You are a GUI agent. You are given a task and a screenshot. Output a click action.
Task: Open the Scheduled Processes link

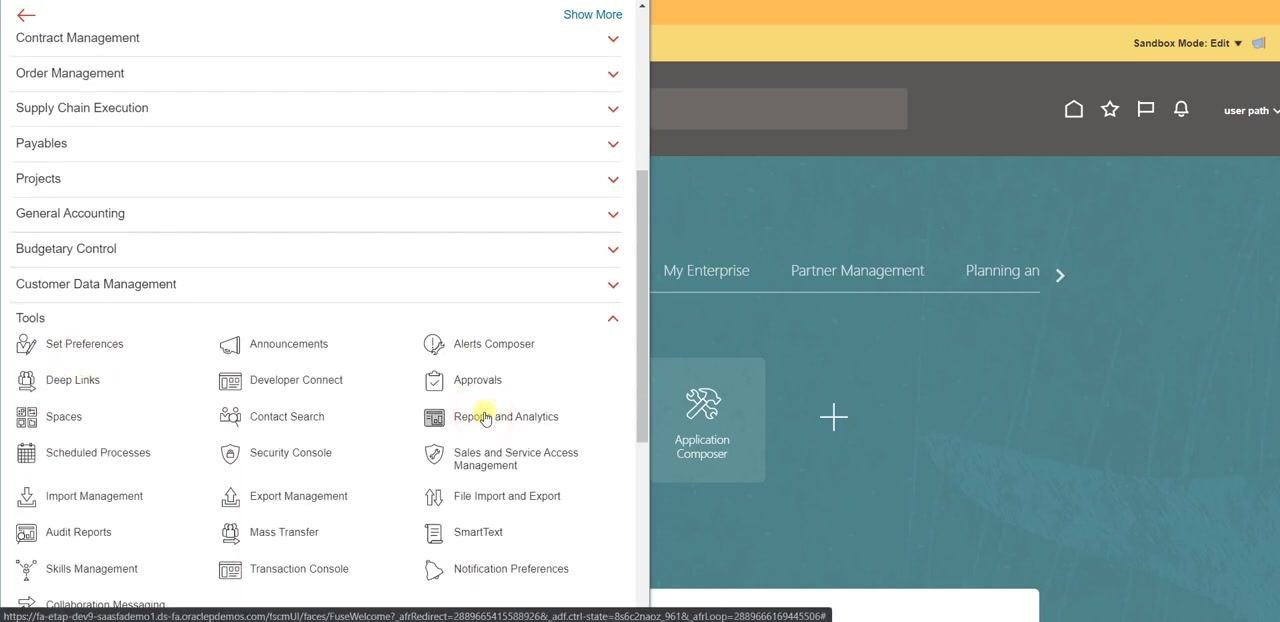(98, 453)
